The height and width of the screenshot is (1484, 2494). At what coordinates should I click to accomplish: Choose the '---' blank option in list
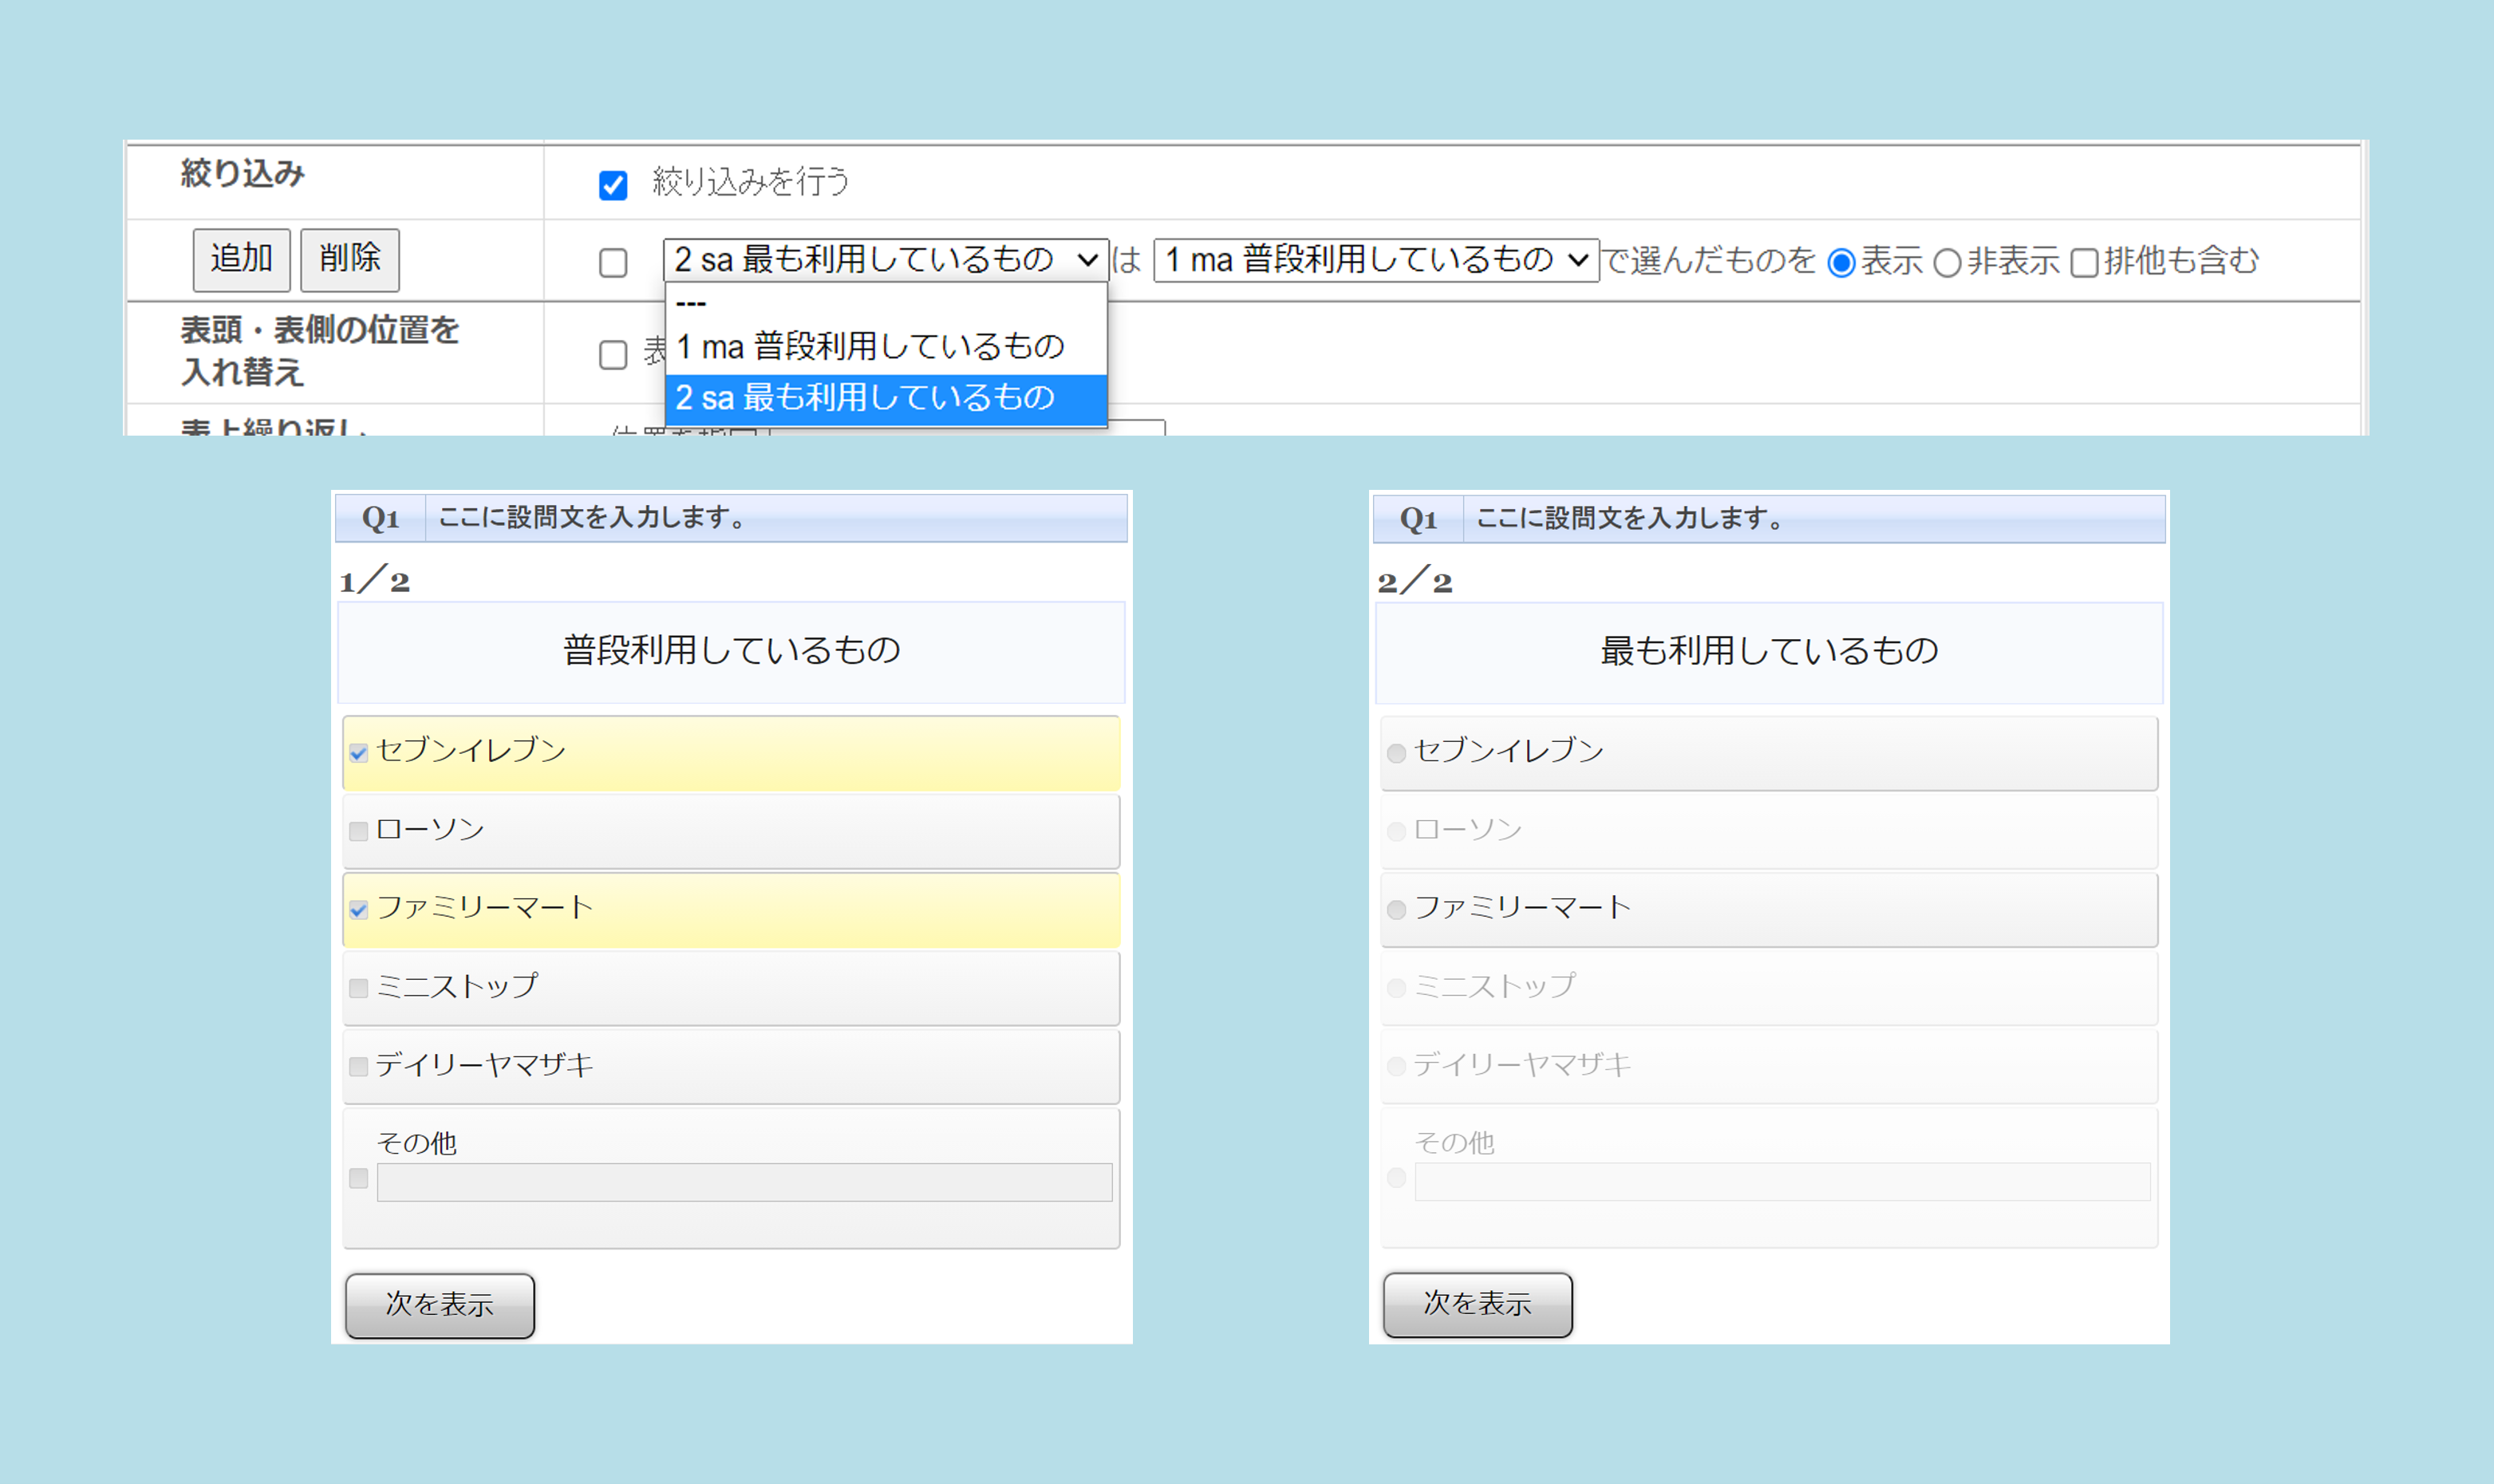click(x=885, y=303)
